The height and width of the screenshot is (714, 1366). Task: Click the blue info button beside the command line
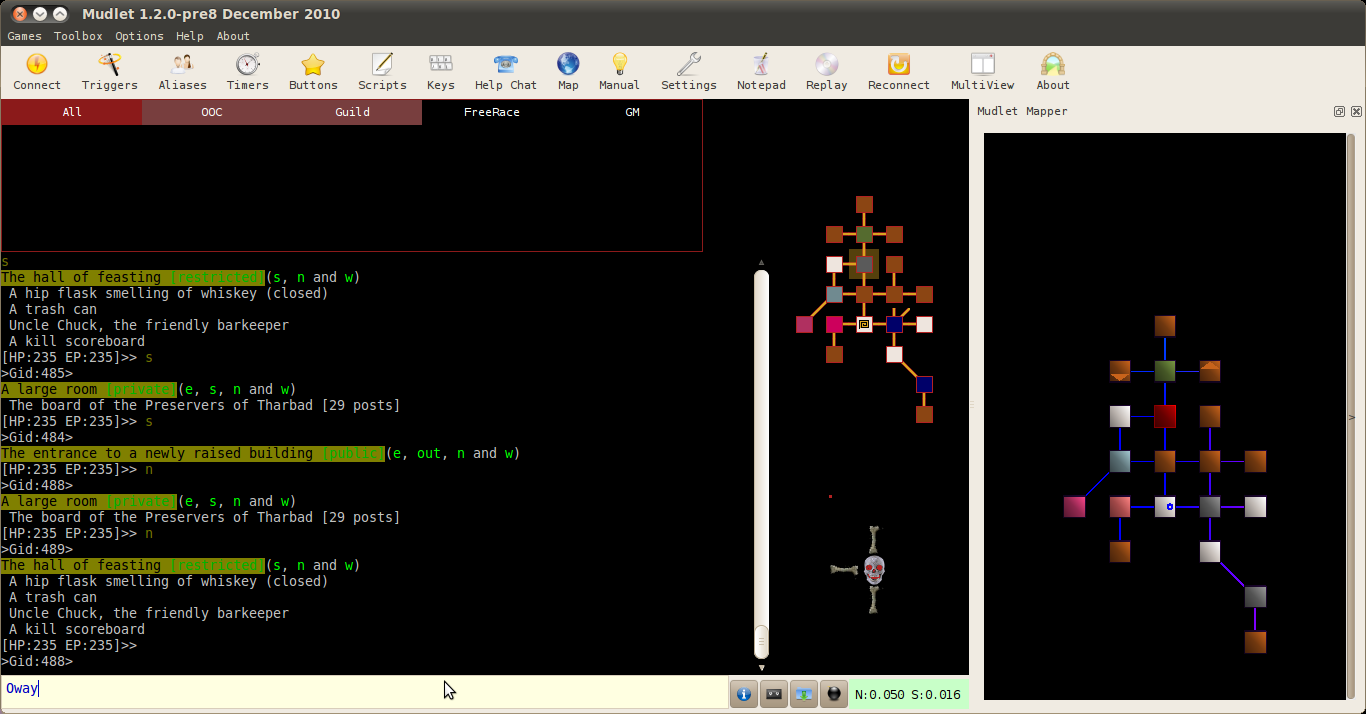coord(744,694)
